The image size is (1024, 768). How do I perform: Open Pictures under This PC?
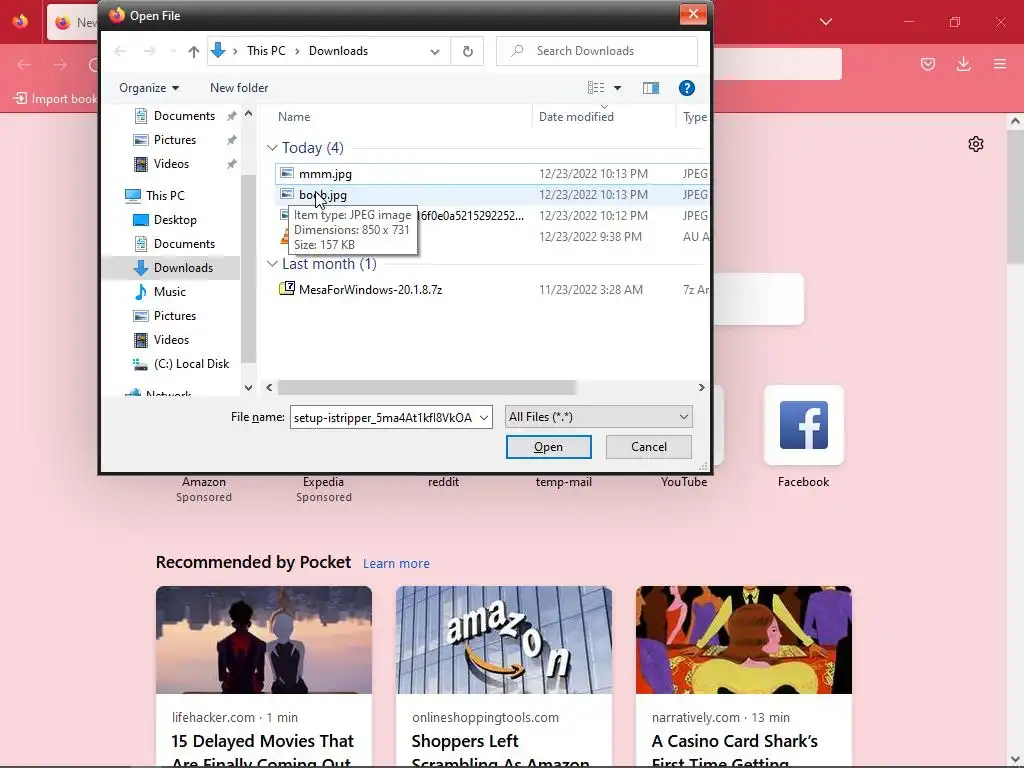point(174,316)
